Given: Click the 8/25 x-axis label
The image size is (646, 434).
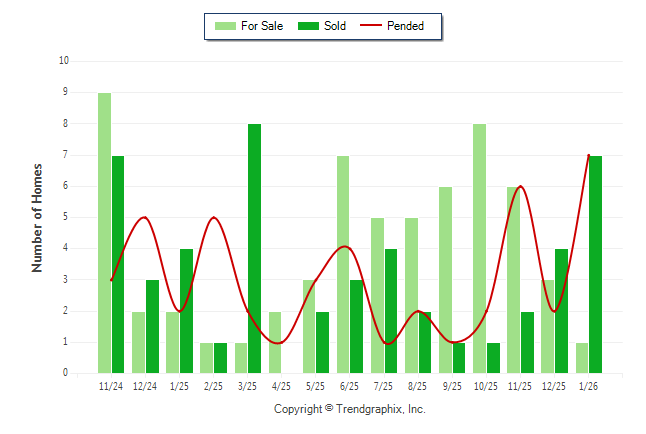Looking at the screenshot, I should click(x=418, y=386).
